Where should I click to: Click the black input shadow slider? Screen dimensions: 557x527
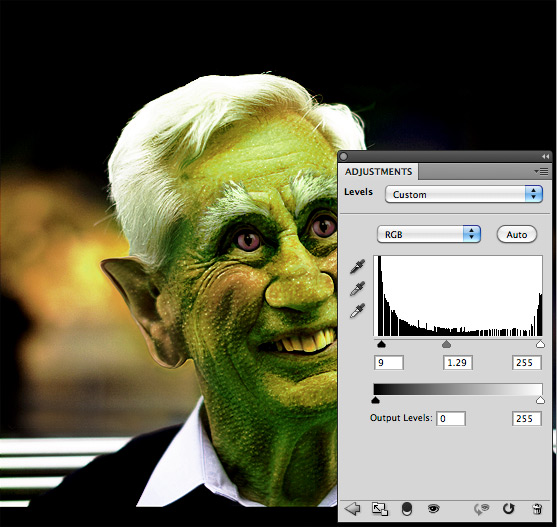pos(381,344)
